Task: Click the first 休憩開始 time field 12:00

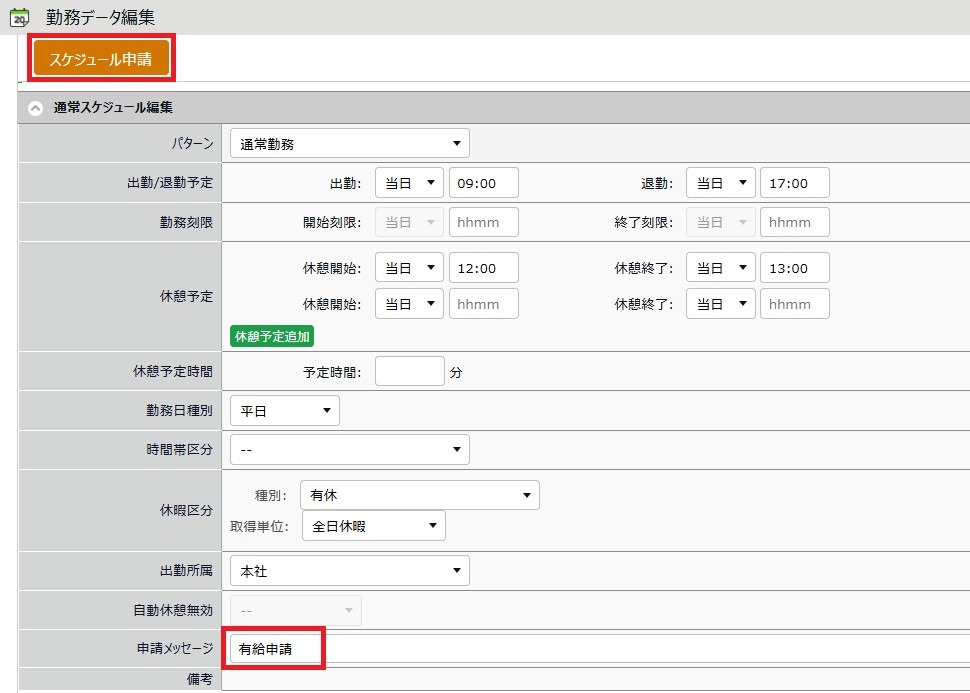Action: tap(484, 268)
